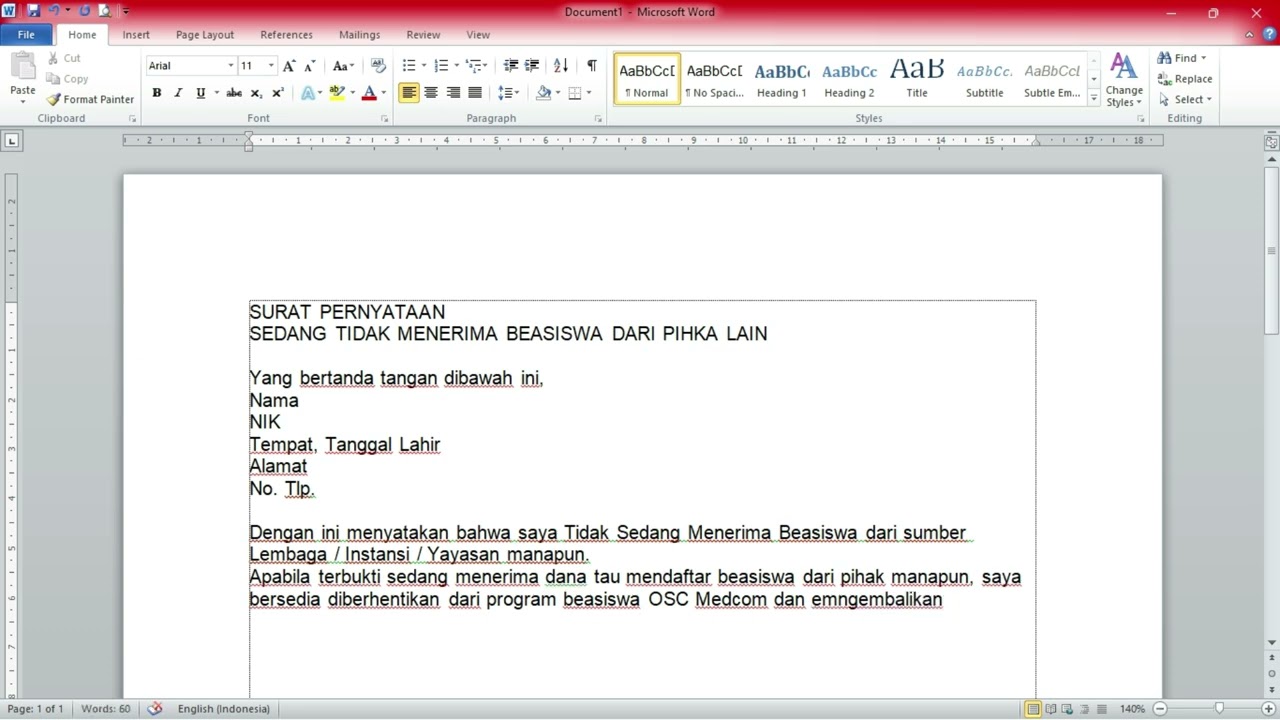Switch to the Page Layout tab
This screenshot has height=720, width=1280.
[205, 35]
